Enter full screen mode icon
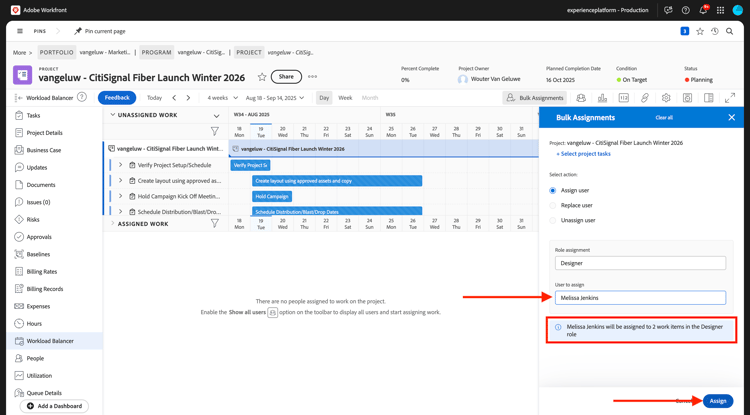This screenshot has height=415, width=750. click(730, 98)
